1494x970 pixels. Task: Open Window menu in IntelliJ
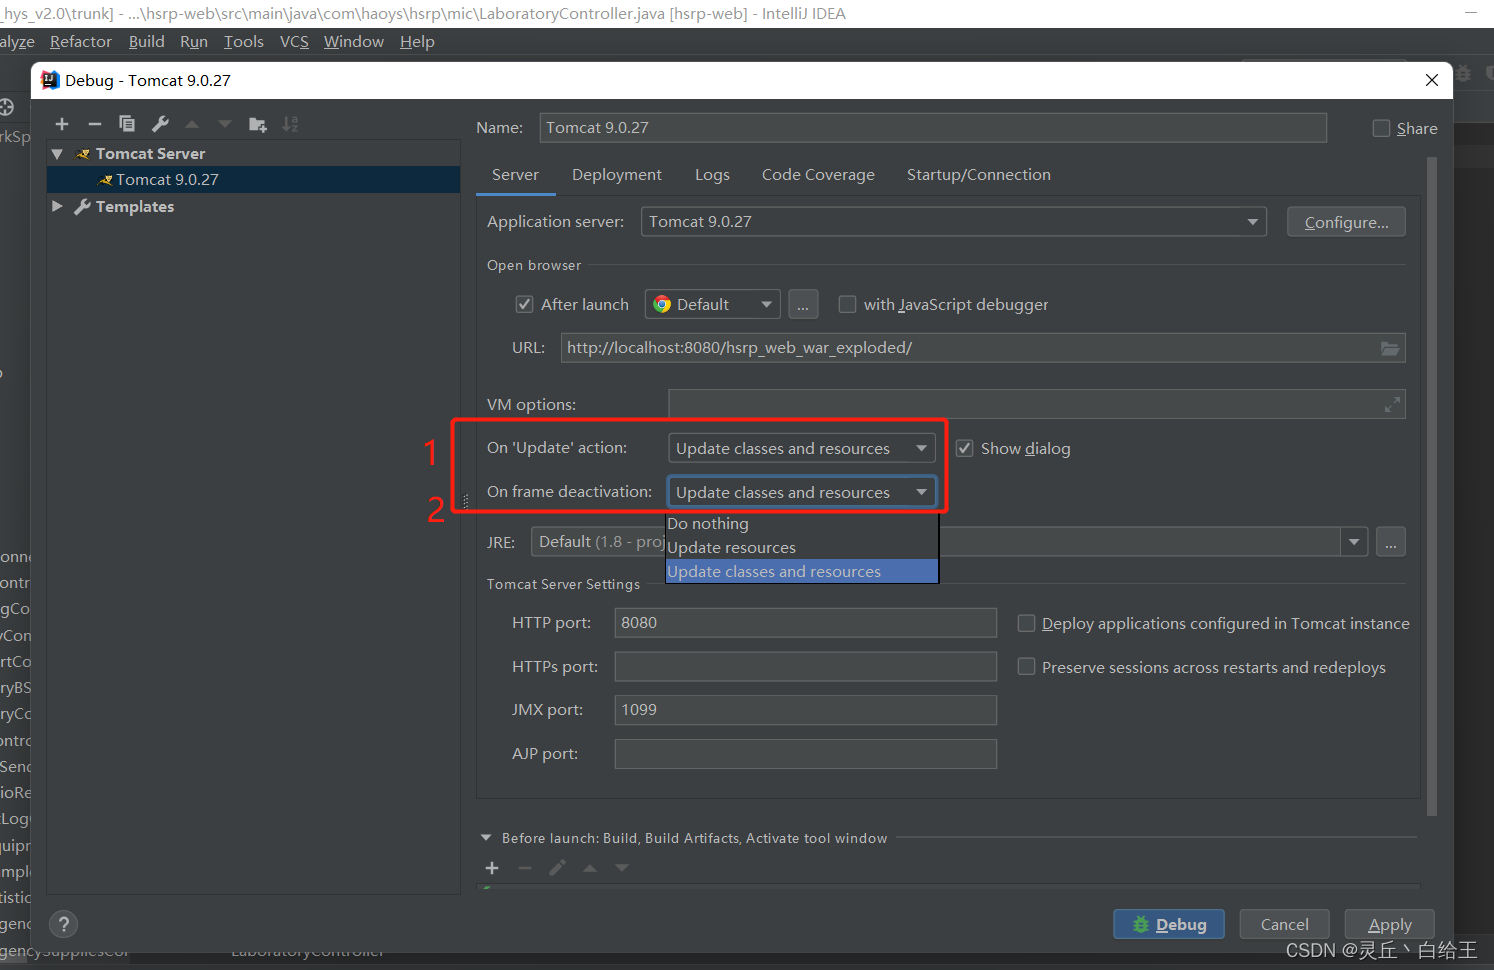[354, 42]
